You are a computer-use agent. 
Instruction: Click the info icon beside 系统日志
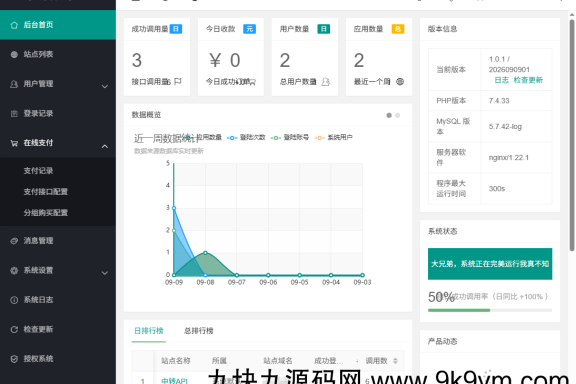coord(14,300)
